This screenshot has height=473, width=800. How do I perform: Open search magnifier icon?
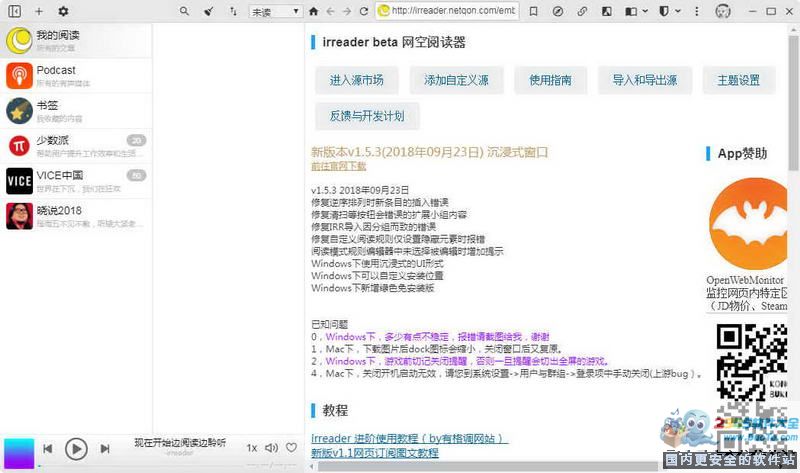[x=184, y=11]
